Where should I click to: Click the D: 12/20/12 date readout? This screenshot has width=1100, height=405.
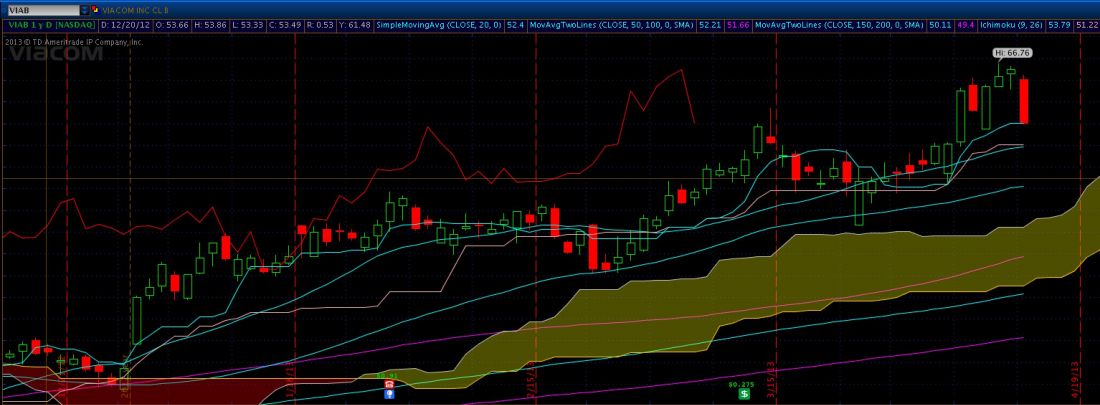tap(112, 22)
